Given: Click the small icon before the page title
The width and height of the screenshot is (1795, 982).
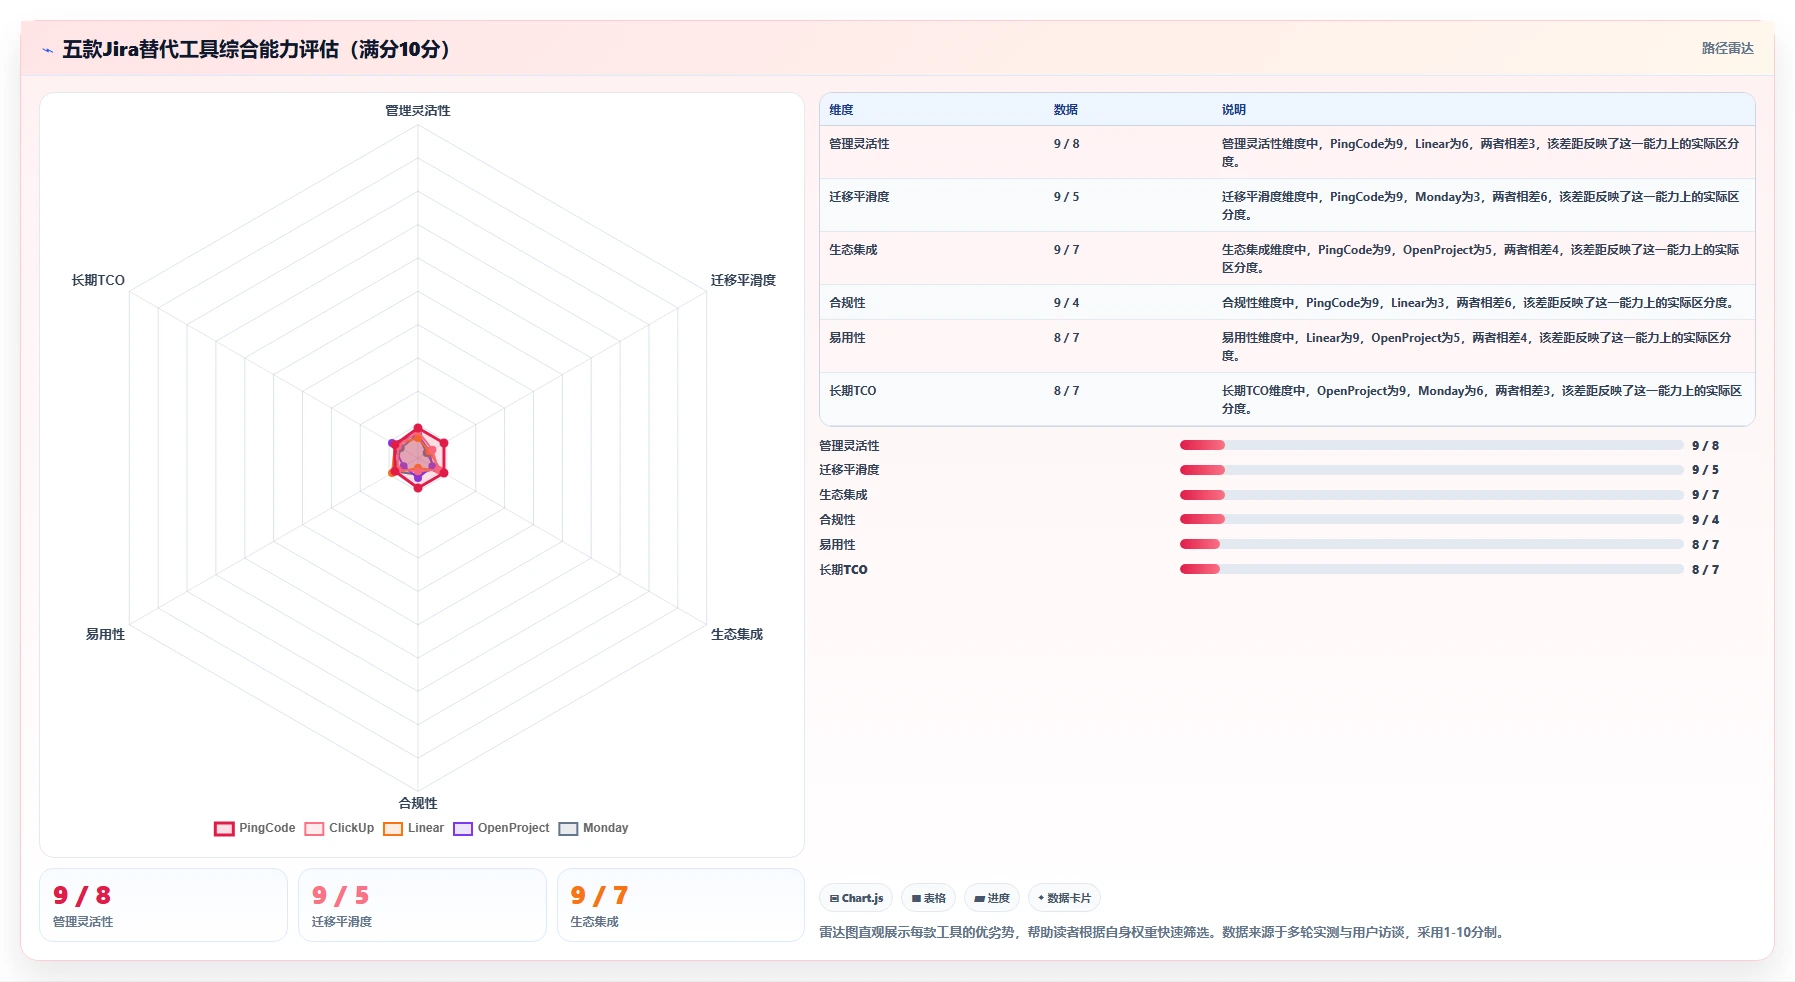Looking at the screenshot, I should (47, 50).
